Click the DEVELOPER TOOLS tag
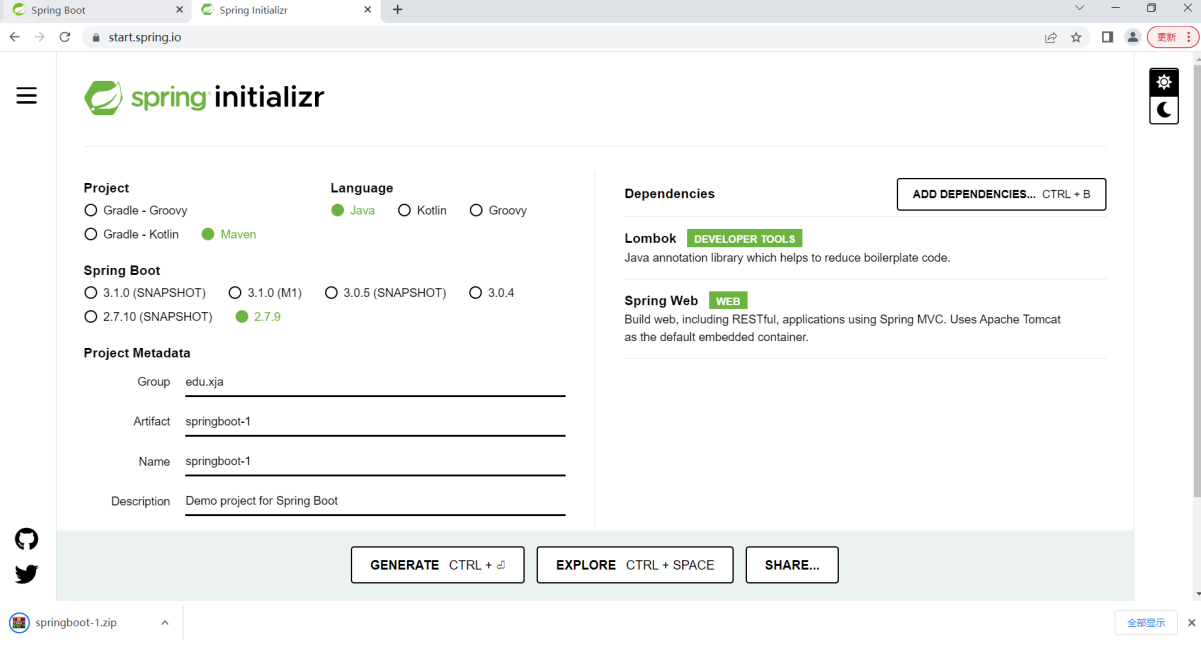The image size is (1201, 651). 744,239
